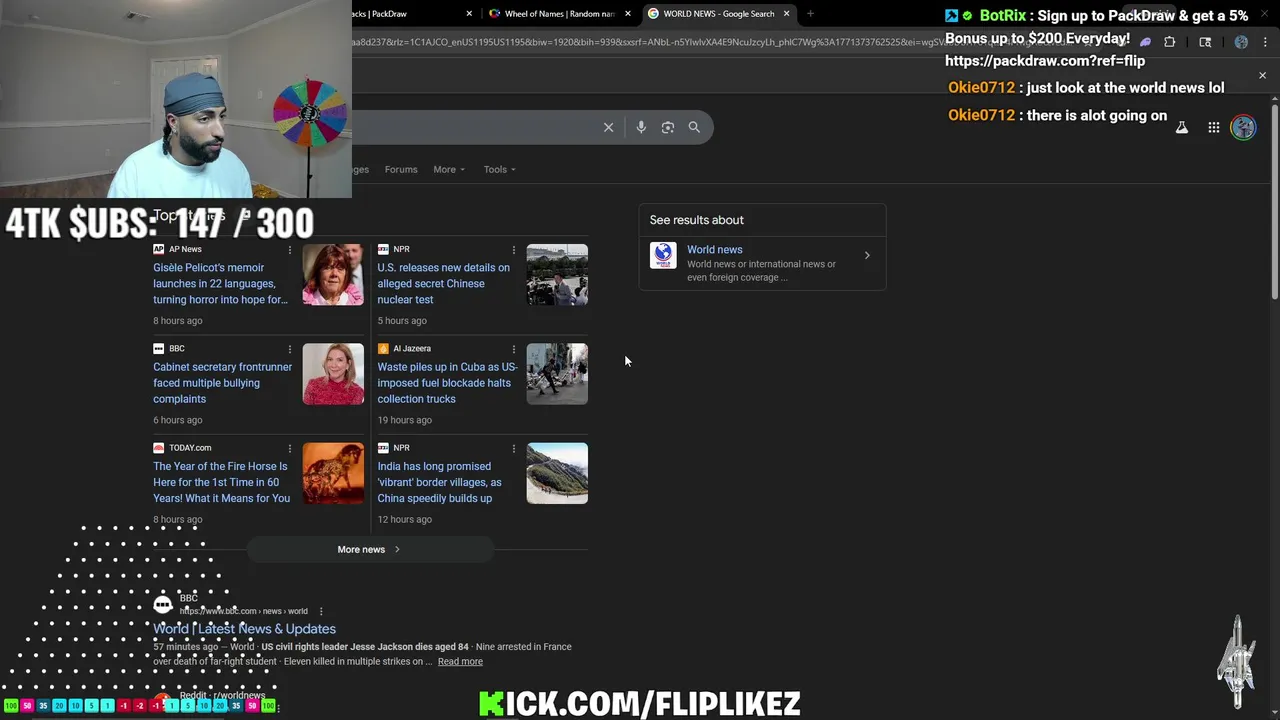Open the Search Labs flask icon
1280x720 pixels.
coord(1182,127)
